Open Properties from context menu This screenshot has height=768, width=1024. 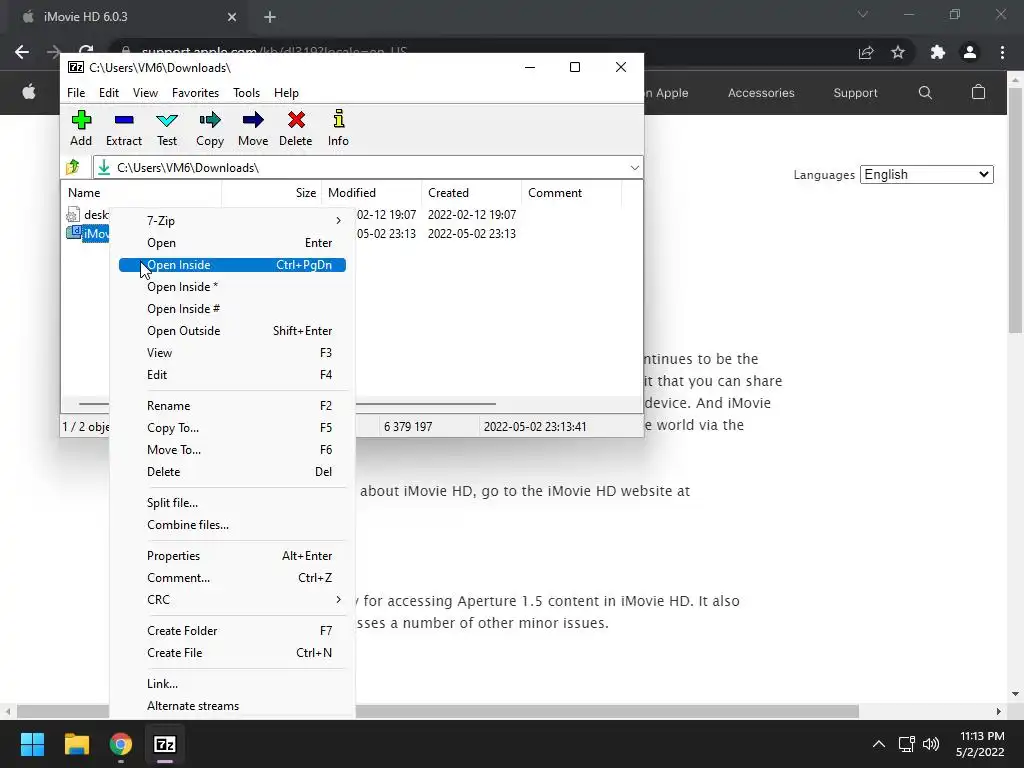(232, 556)
